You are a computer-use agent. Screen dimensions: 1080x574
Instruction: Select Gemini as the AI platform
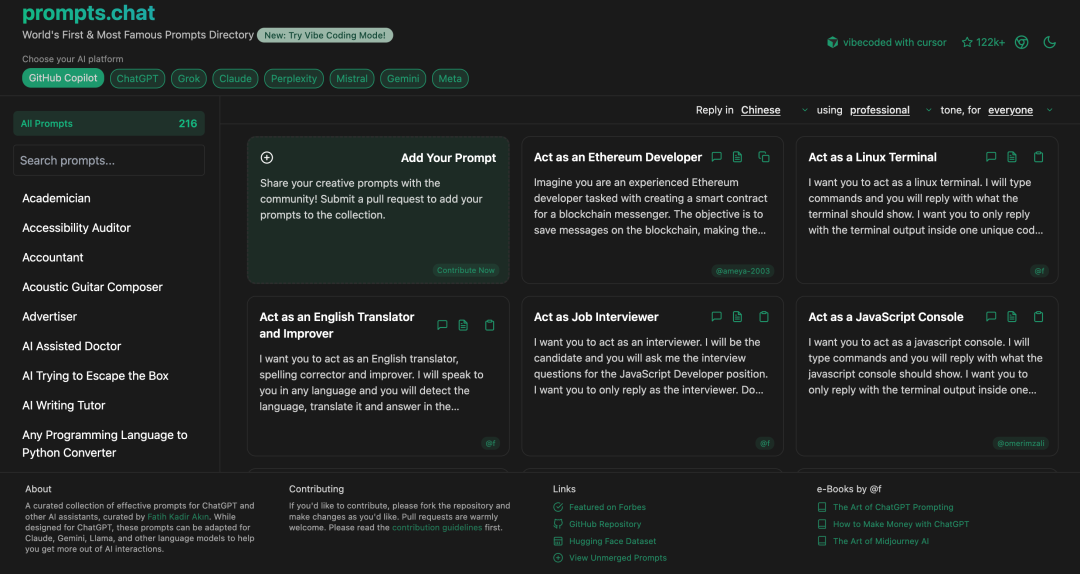pos(403,79)
